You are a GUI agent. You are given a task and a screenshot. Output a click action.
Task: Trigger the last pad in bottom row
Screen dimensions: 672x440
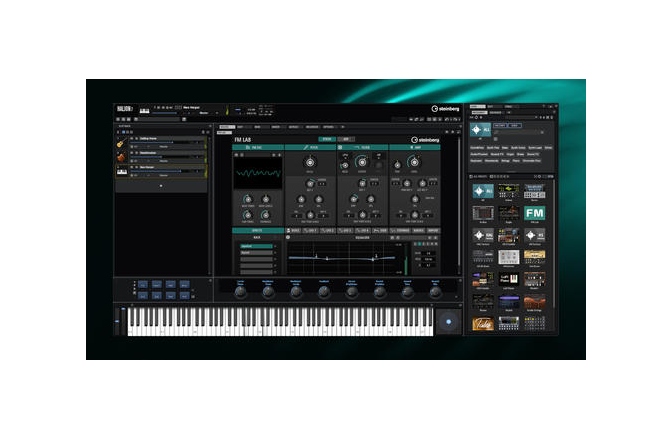point(184,295)
